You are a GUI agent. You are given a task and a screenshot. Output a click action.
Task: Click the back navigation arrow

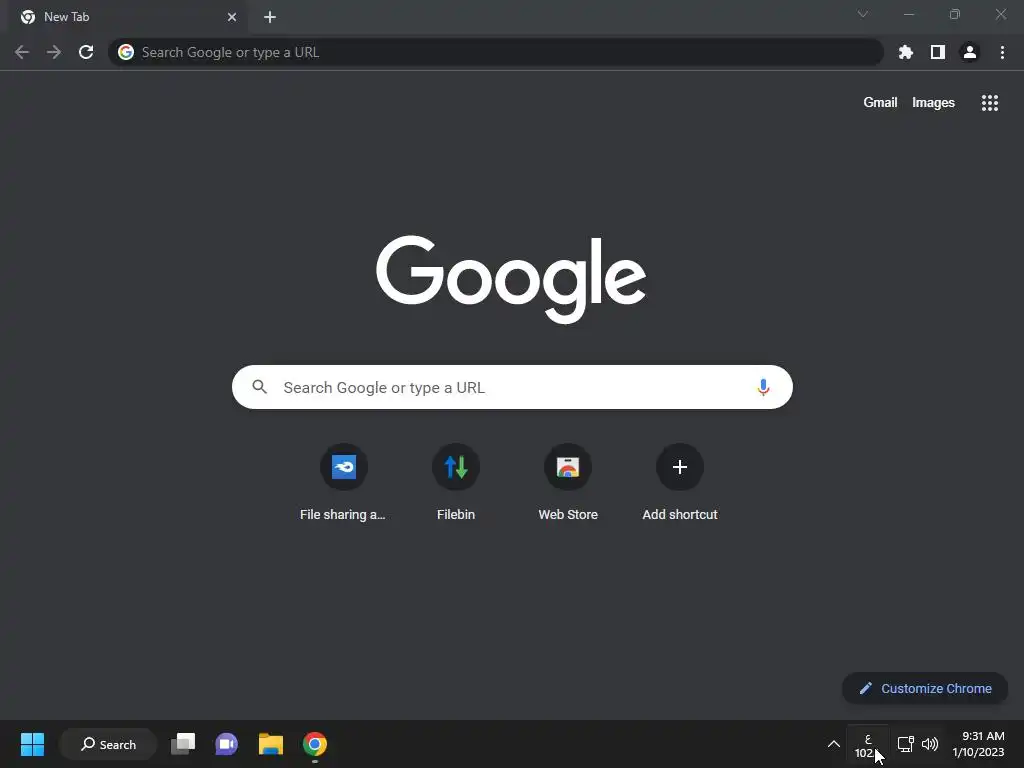[x=22, y=52]
